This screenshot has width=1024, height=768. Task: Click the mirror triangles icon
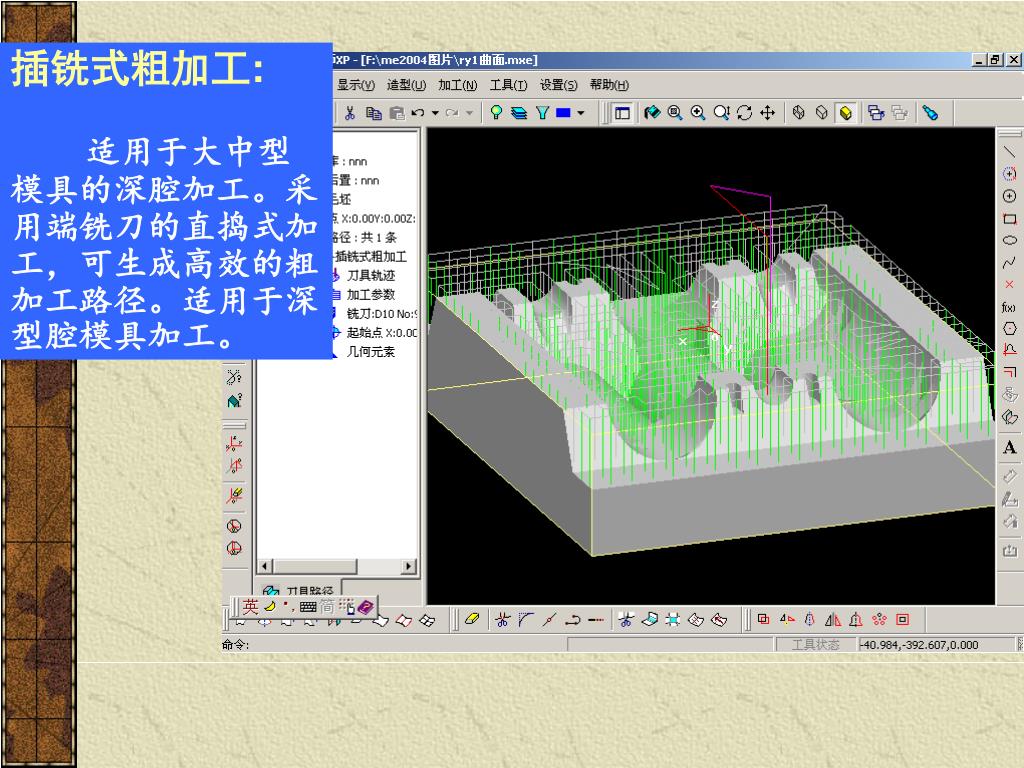[833, 619]
